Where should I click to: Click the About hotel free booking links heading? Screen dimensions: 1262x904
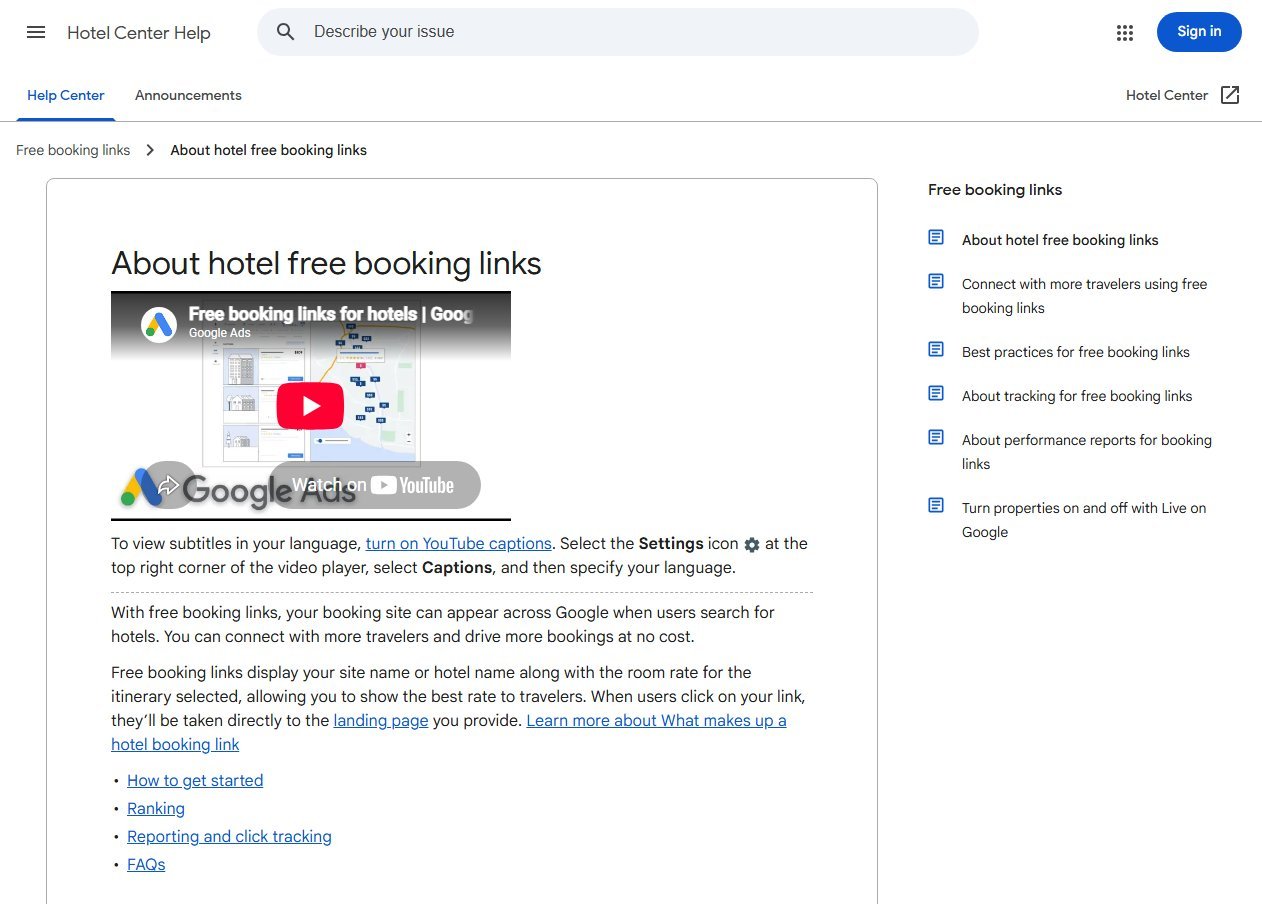tap(326, 264)
